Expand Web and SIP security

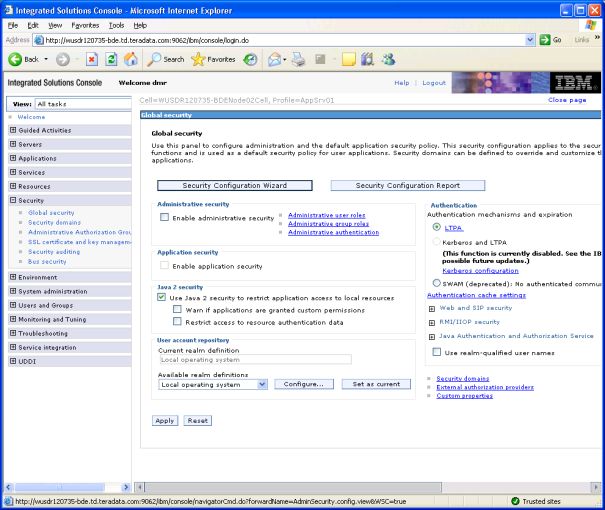tap(432, 309)
